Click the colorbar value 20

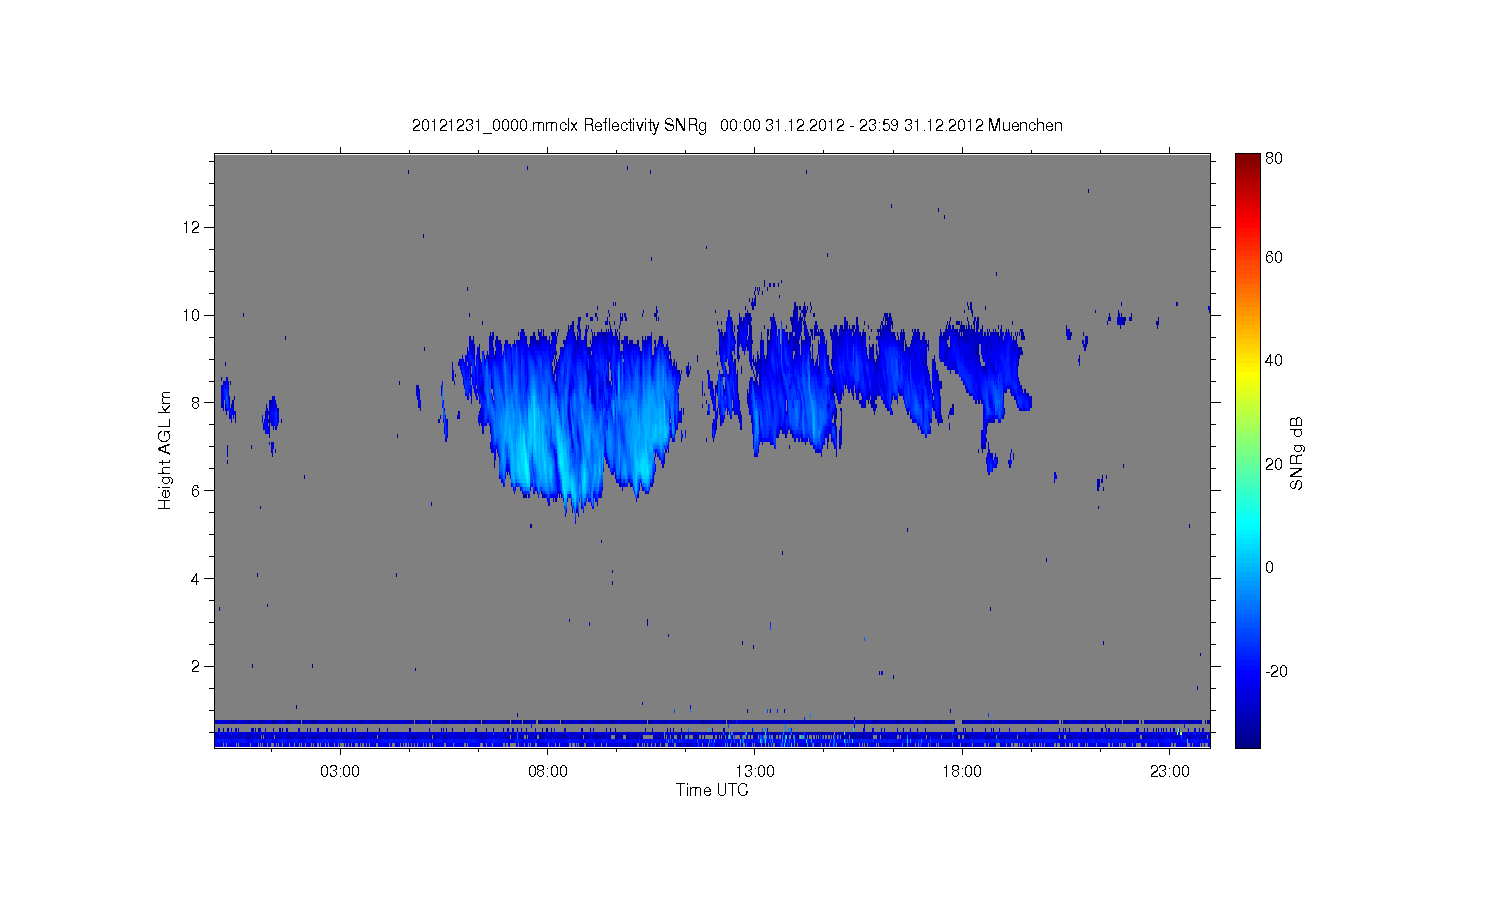[x=1274, y=464]
